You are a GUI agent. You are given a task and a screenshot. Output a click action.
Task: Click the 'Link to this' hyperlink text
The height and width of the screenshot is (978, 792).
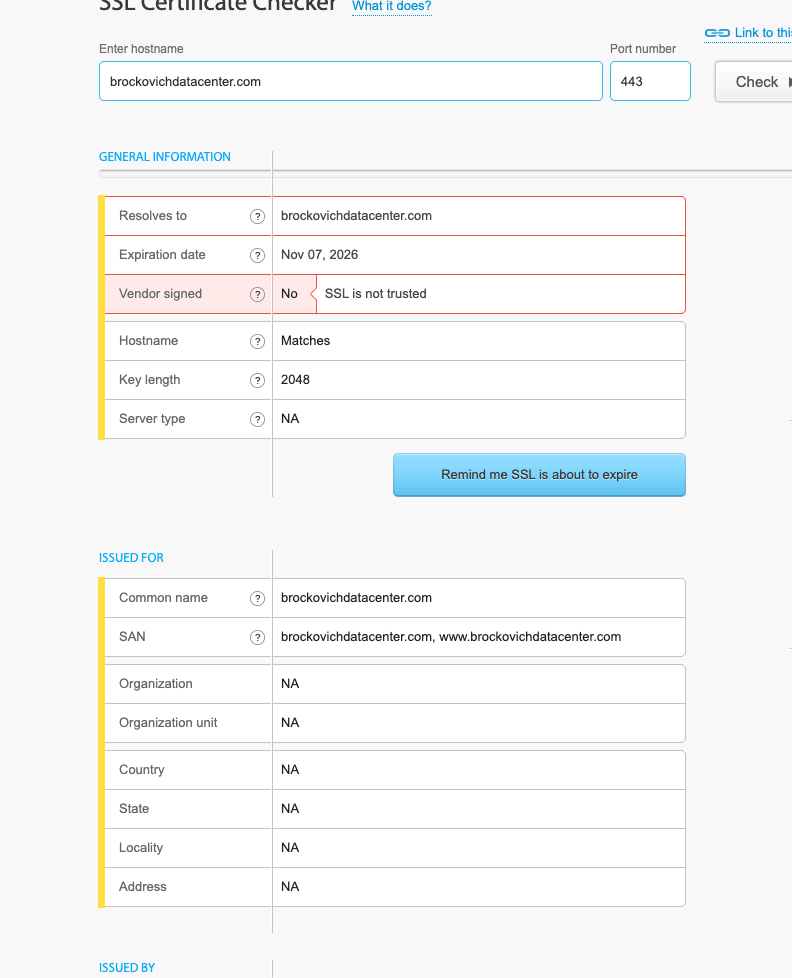[763, 33]
